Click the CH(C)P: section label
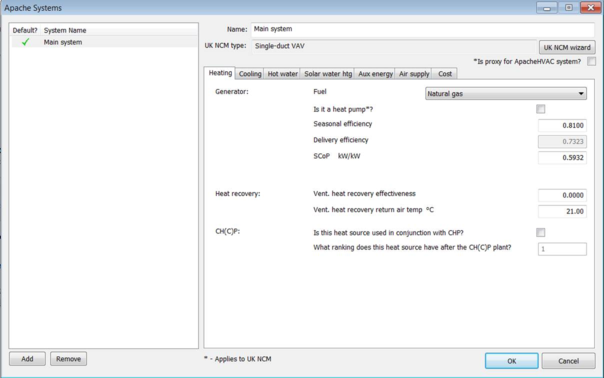The image size is (604, 378). point(228,232)
